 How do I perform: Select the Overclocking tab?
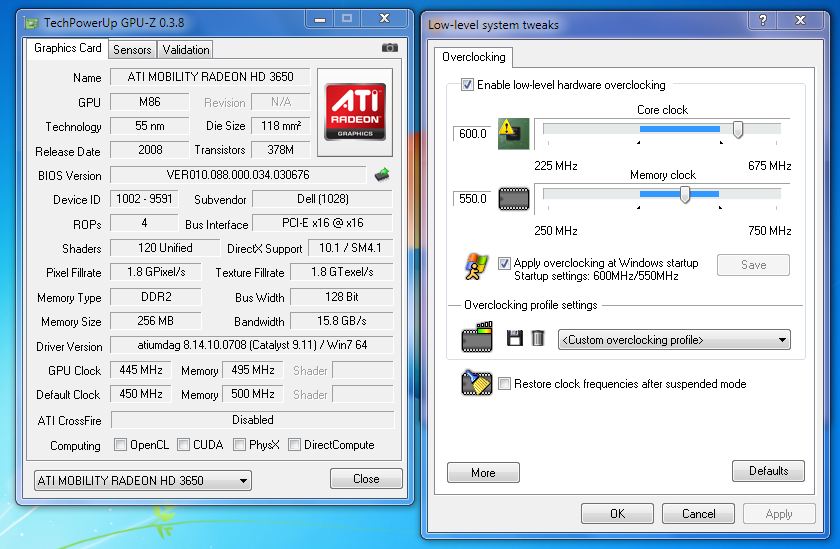click(x=474, y=57)
